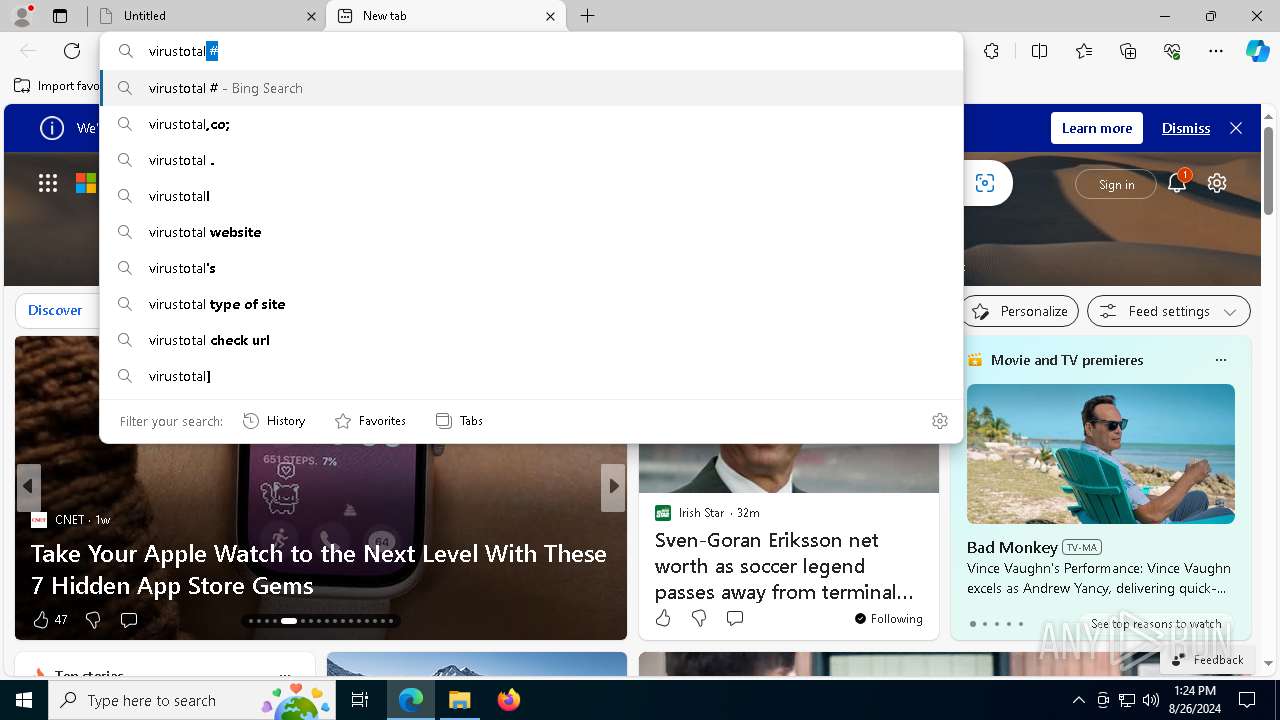This screenshot has height=720, width=1280.
Task: Click the Personalize button
Action: click(x=1020, y=311)
